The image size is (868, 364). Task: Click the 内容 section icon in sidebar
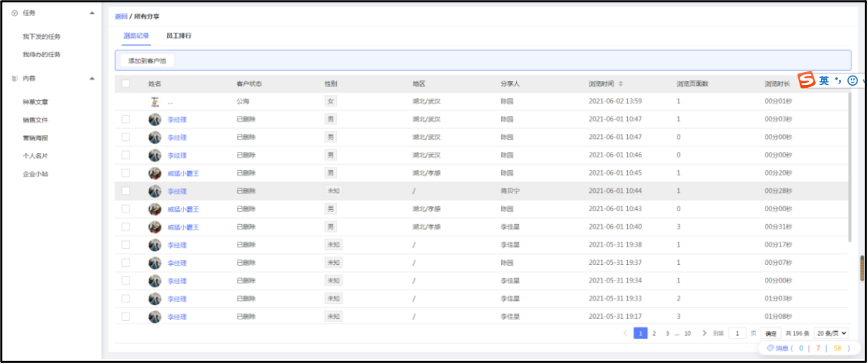pyautogui.click(x=15, y=79)
